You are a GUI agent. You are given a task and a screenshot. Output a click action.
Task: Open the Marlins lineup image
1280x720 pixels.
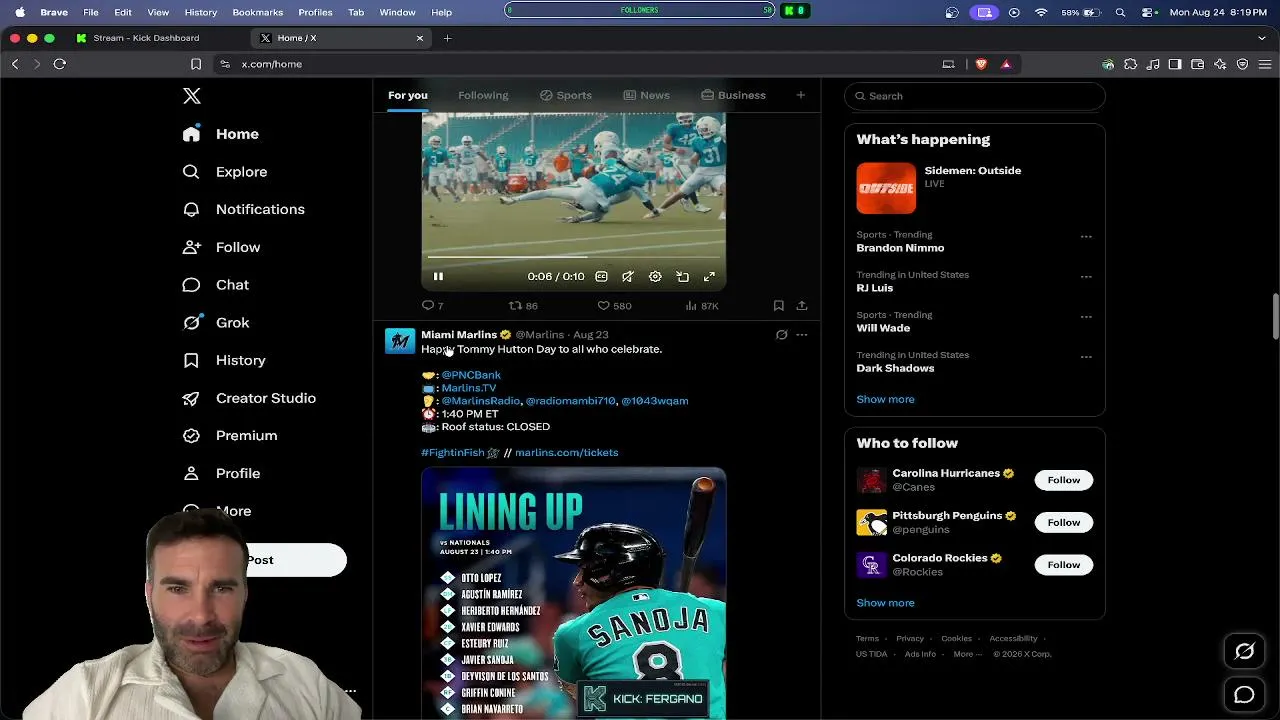click(573, 593)
